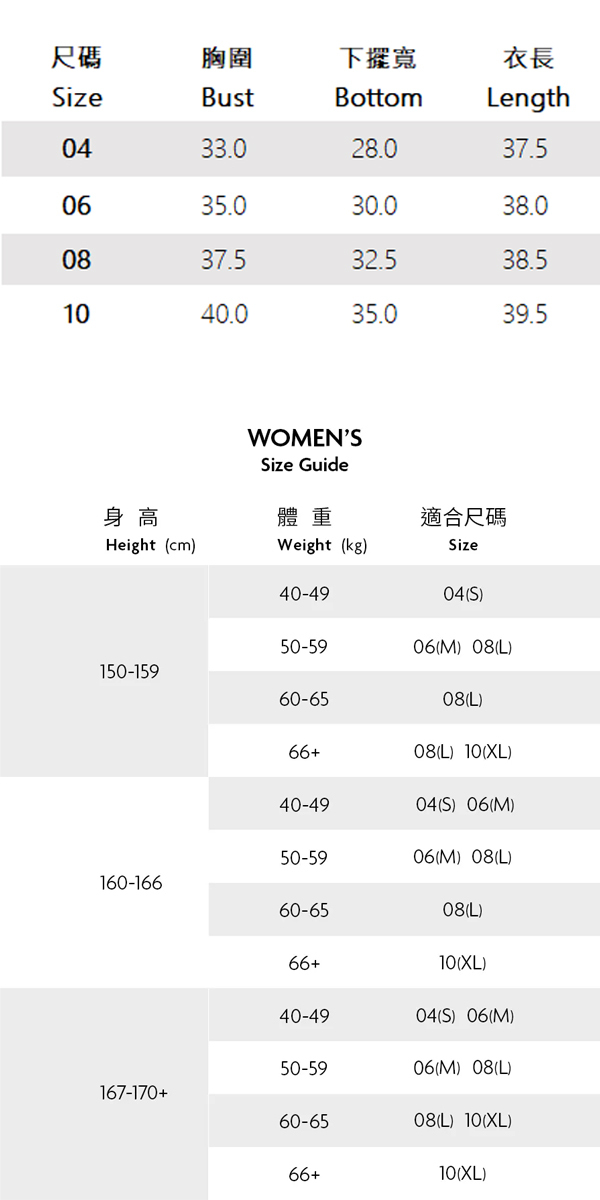The image size is (600, 1200).
Task: Select size 04 row label
Action: (76, 149)
